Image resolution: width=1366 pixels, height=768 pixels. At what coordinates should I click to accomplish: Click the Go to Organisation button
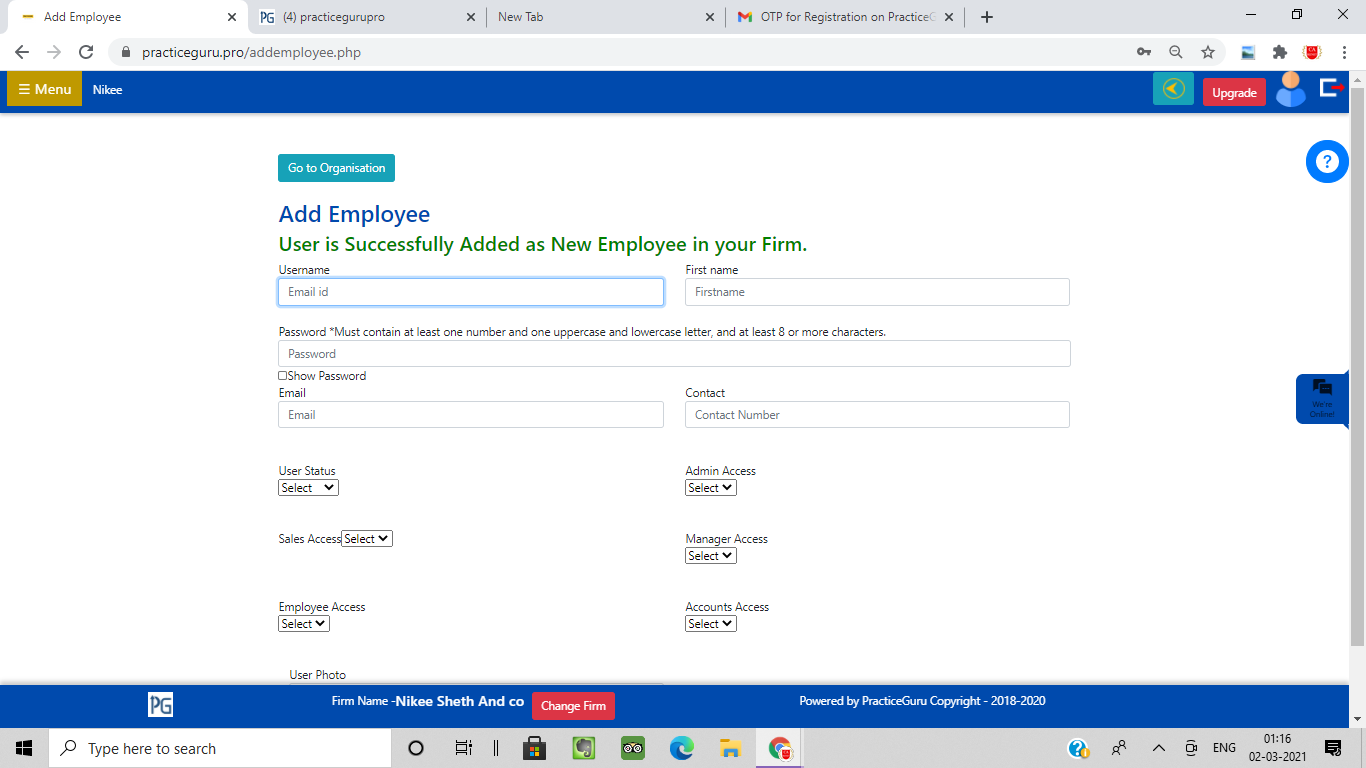coord(336,168)
